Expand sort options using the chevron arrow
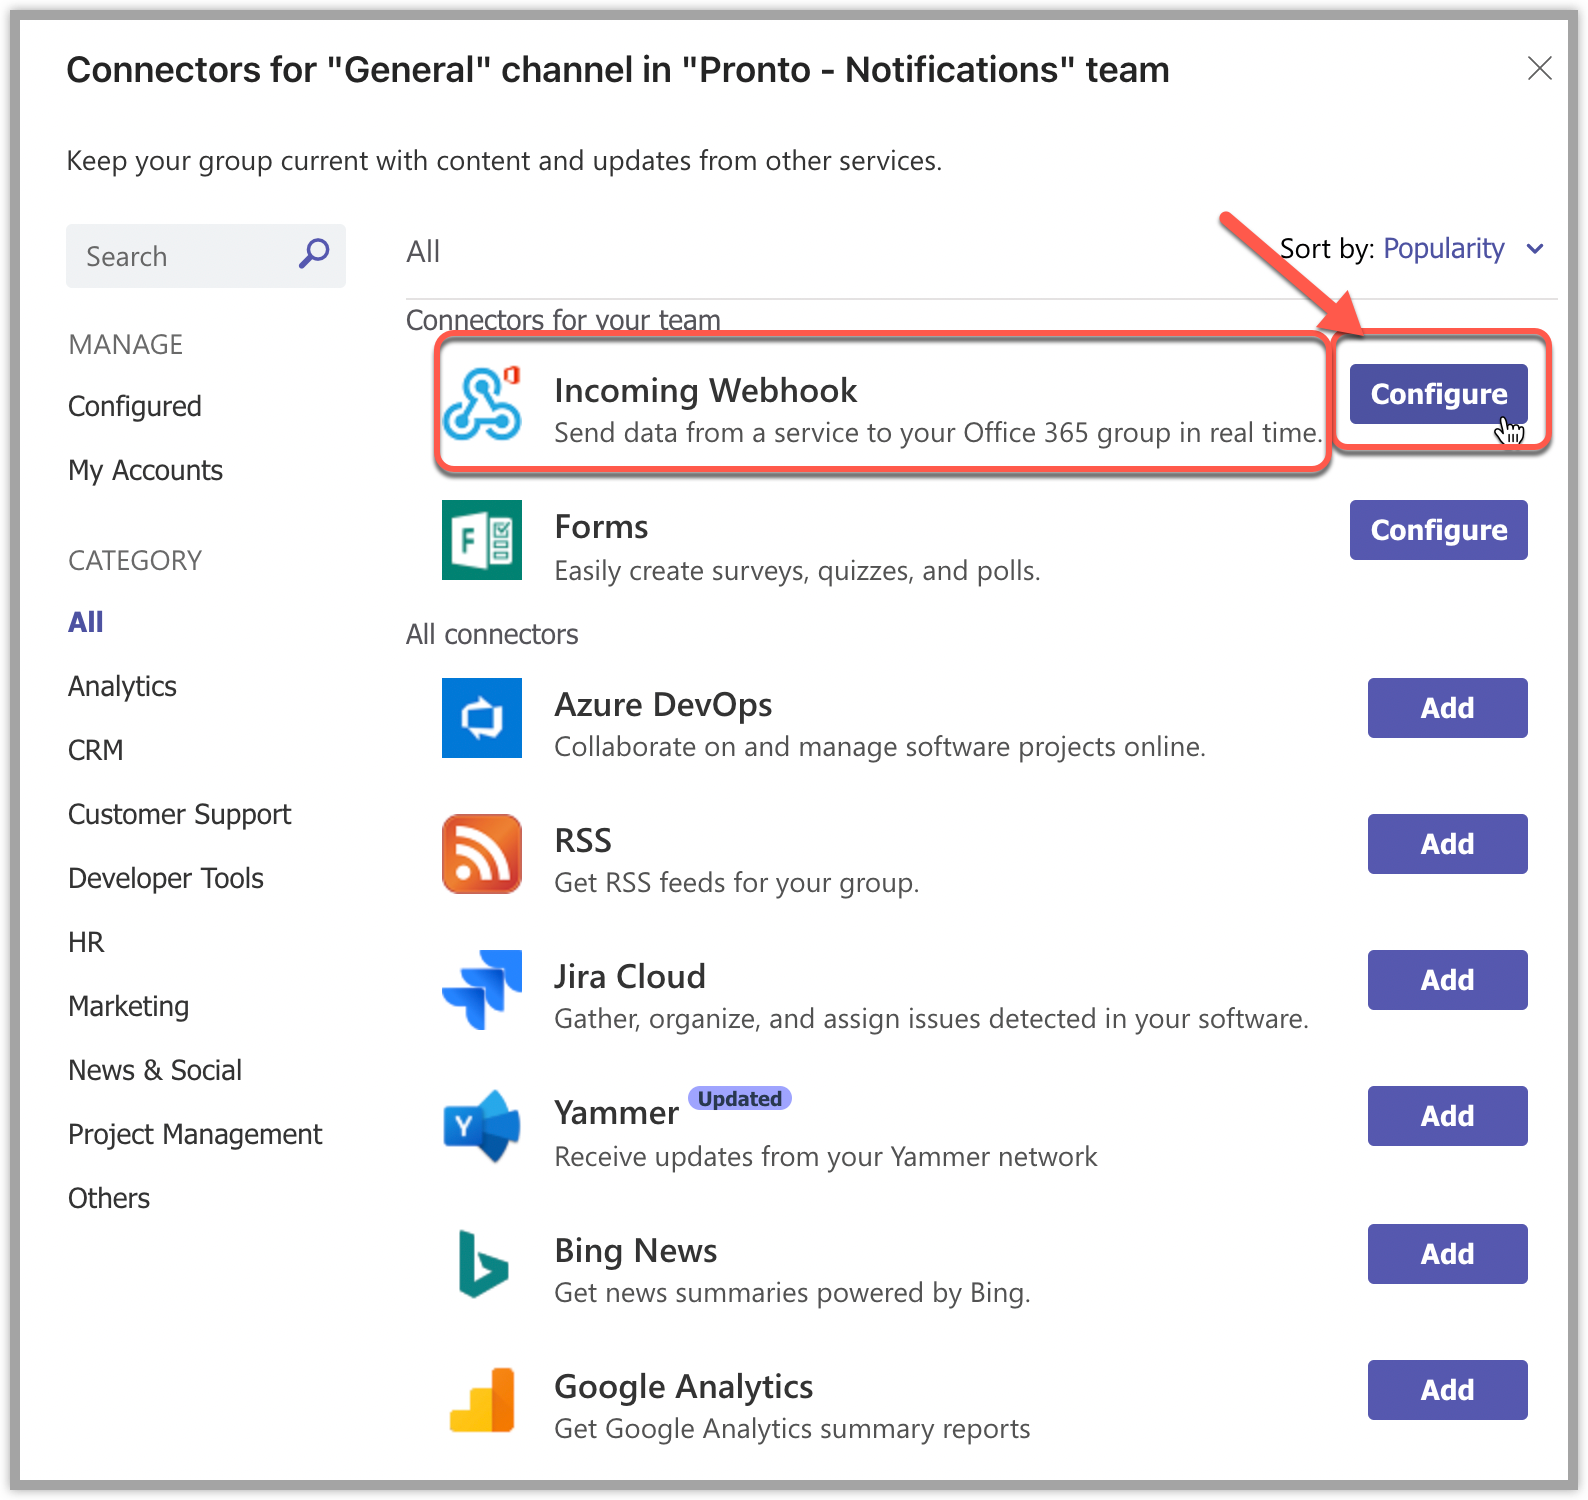Viewport: 1588px width, 1500px height. coord(1535,249)
